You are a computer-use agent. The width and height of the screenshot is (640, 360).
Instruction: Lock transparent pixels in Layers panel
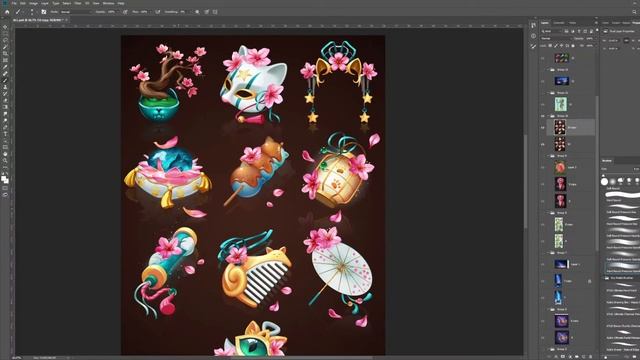pyautogui.click(x=550, y=46)
